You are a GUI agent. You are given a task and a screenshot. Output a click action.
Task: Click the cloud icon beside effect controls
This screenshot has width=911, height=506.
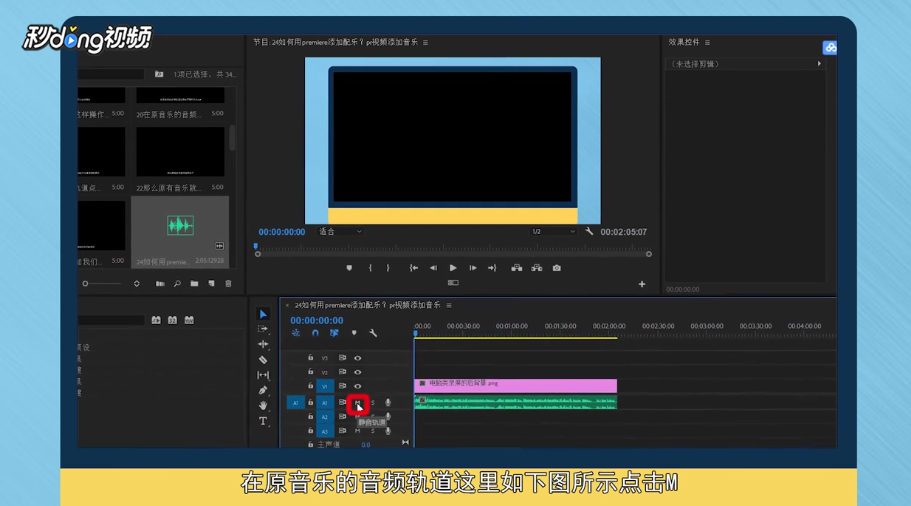pos(830,48)
